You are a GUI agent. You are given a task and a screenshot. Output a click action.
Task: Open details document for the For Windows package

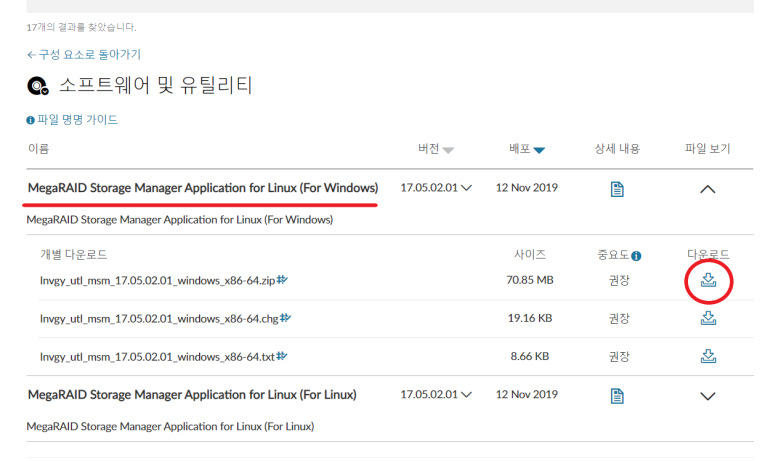point(617,189)
